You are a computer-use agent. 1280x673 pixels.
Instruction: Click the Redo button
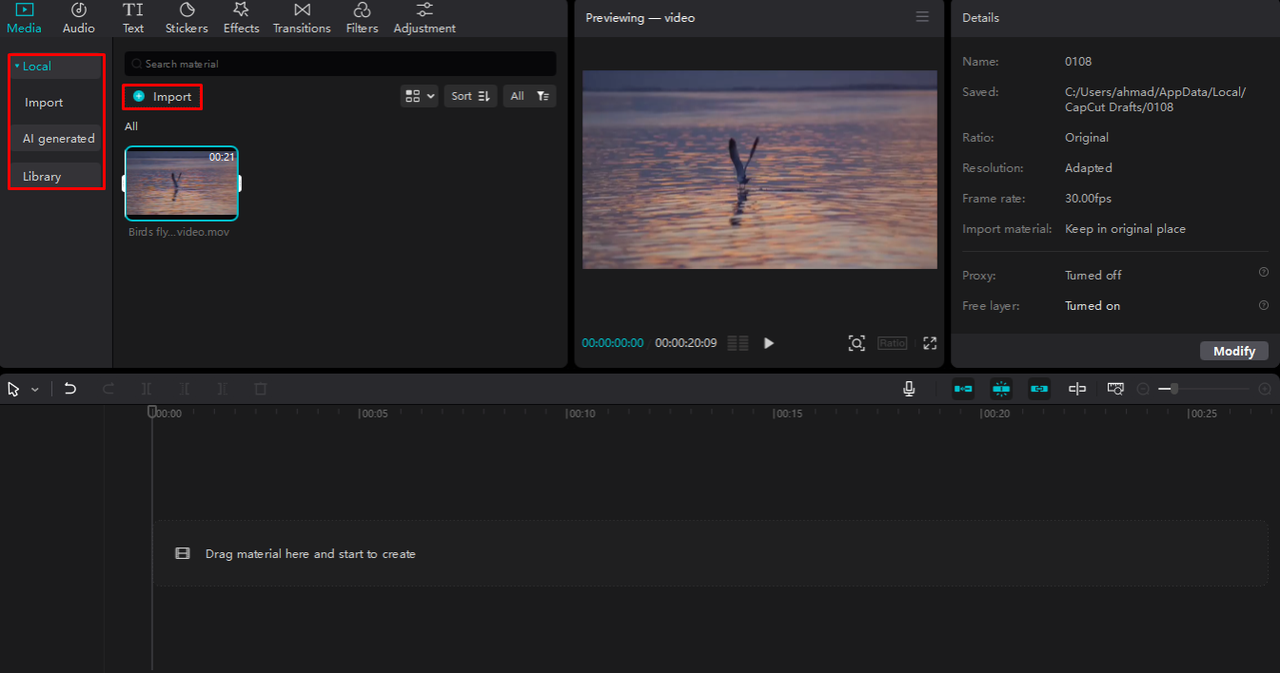point(108,389)
